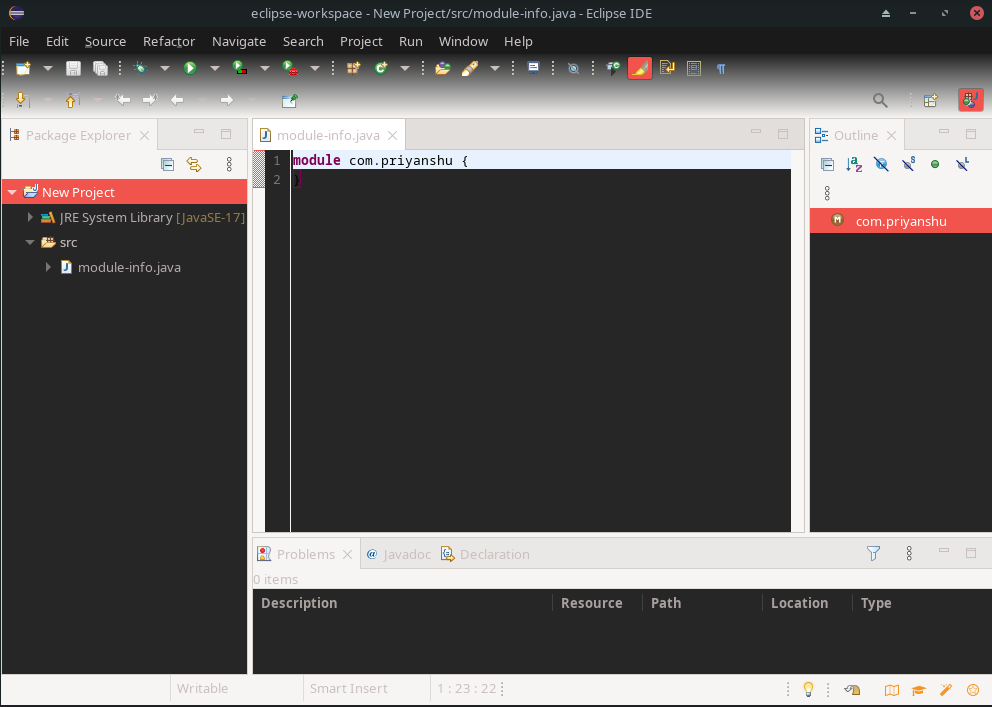Screen dimensions: 992x707
Task: Open the Refactor menu
Action: 169,41
